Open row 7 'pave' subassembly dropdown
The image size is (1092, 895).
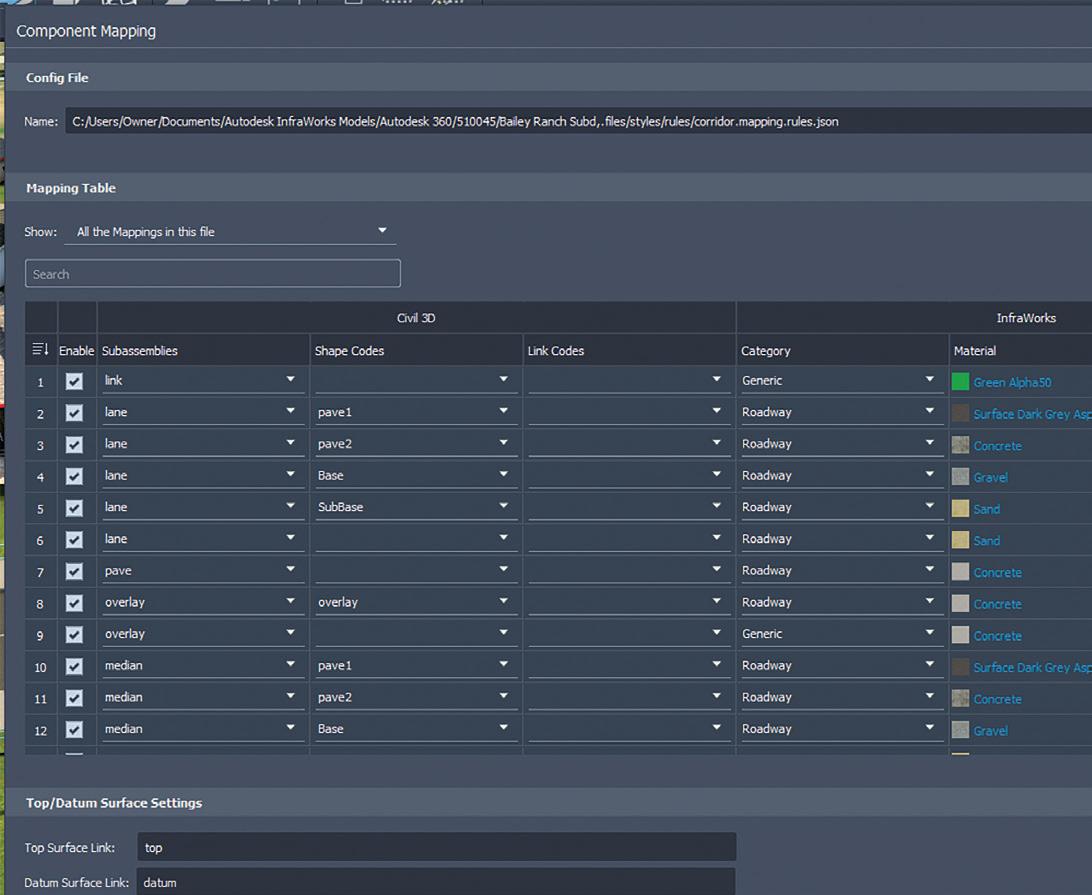pos(203,570)
